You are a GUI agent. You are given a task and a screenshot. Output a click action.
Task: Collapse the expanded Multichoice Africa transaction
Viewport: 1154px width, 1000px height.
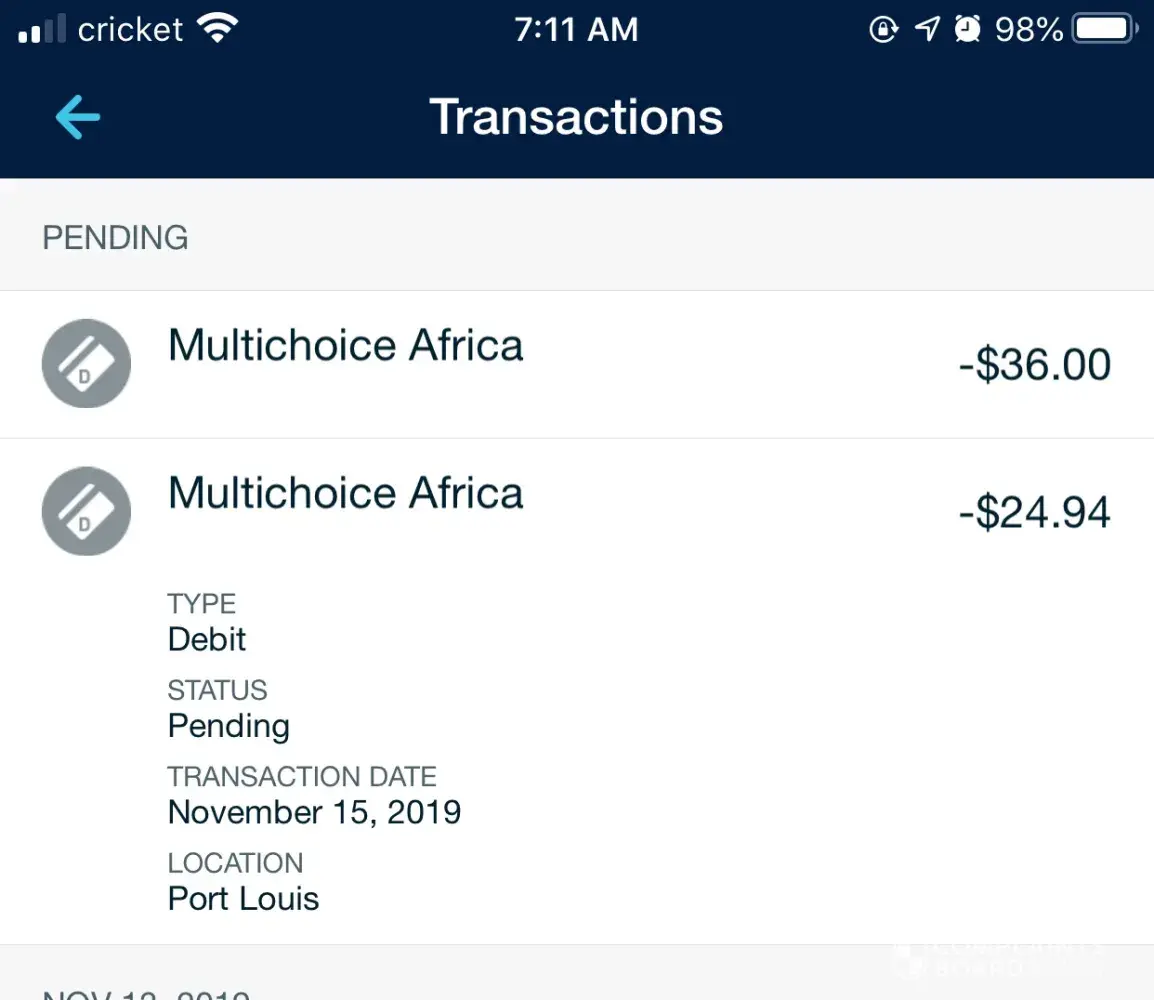pyautogui.click(x=346, y=494)
